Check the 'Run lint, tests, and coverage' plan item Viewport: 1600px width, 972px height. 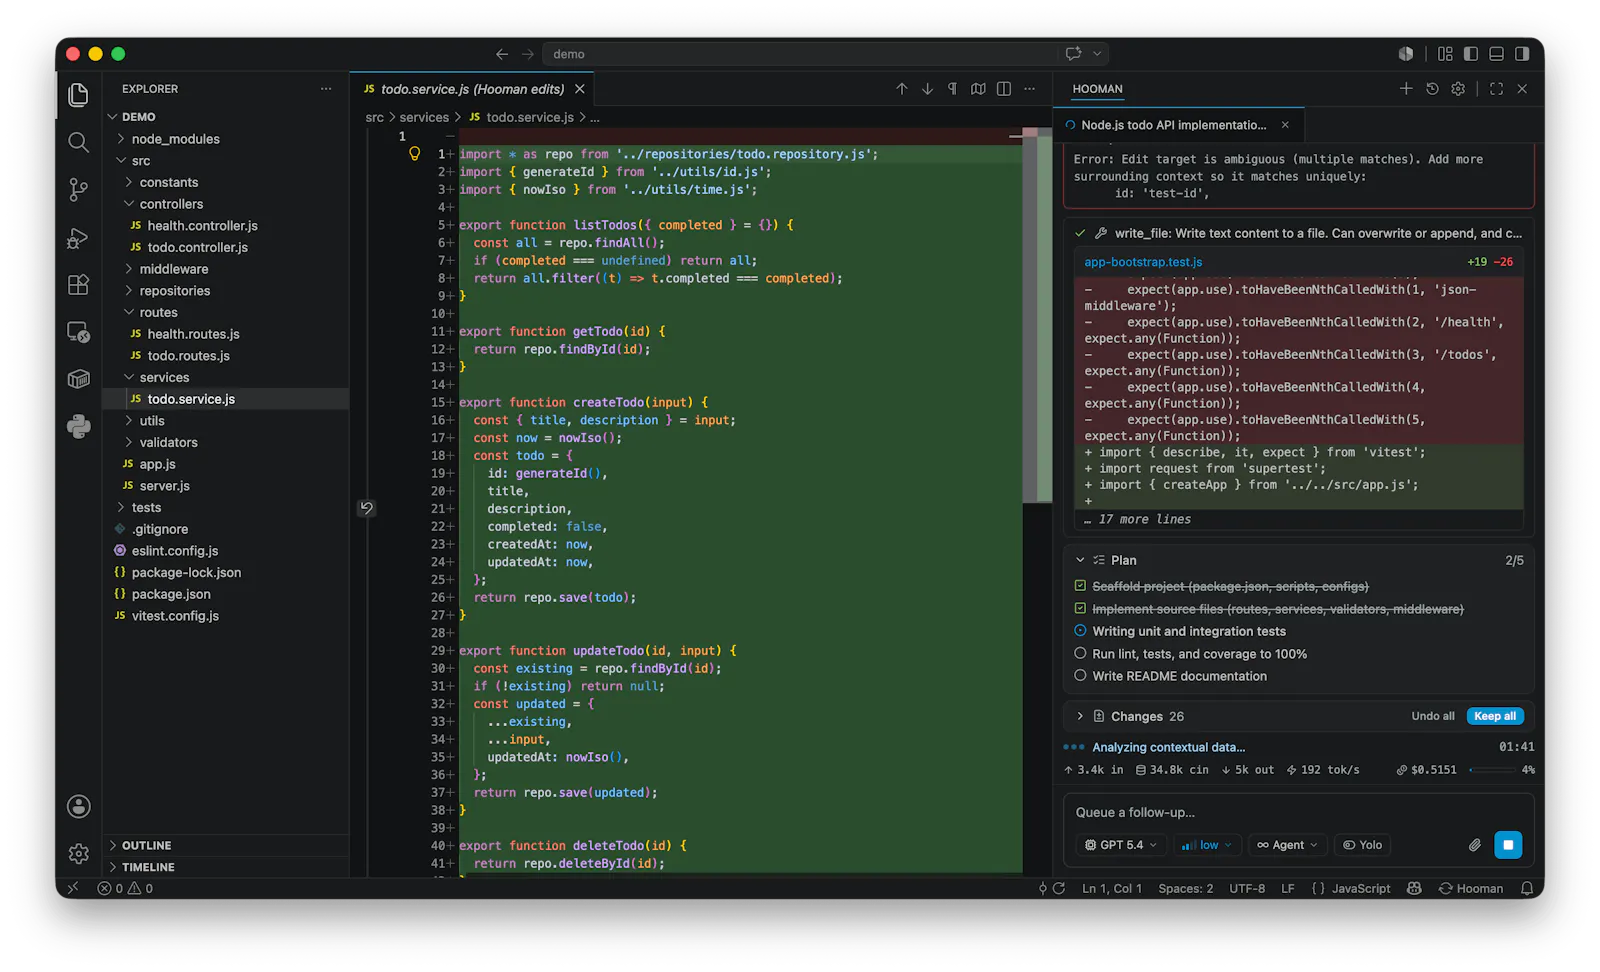click(1080, 653)
